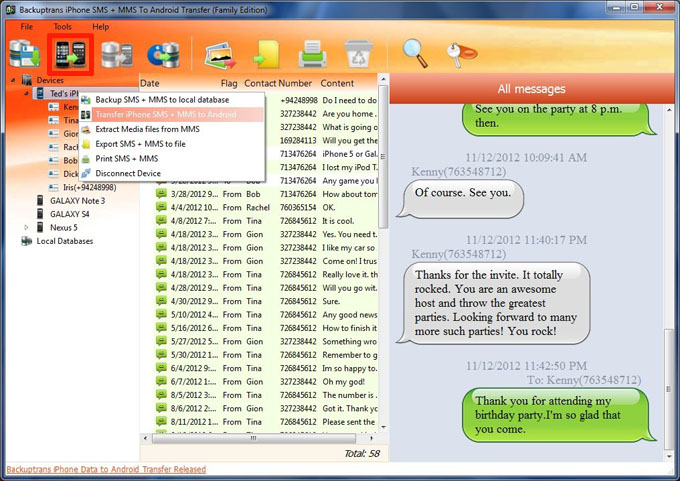Click message icon of 'Something wro' row
This screenshot has height=481, width=680.
click(161, 341)
